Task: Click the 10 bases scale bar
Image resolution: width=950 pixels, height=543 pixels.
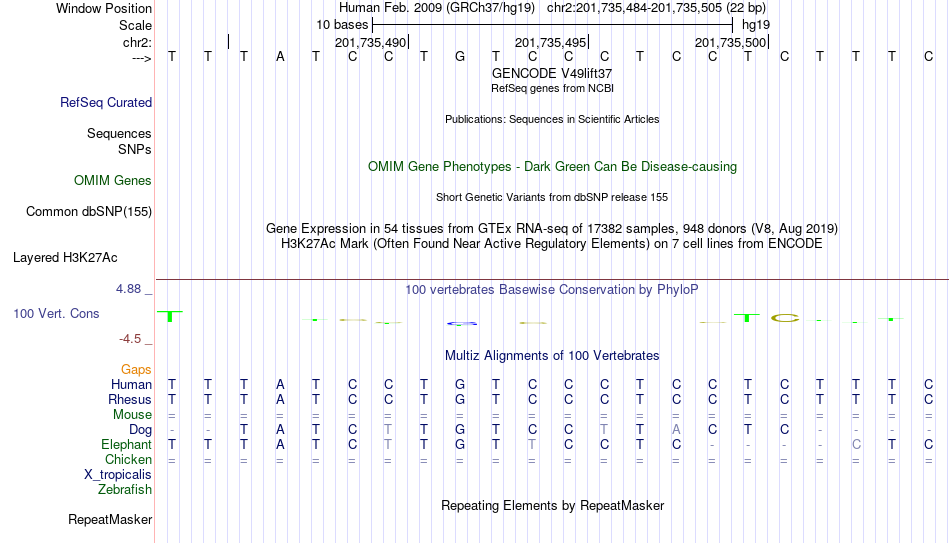Action: coord(553,25)
